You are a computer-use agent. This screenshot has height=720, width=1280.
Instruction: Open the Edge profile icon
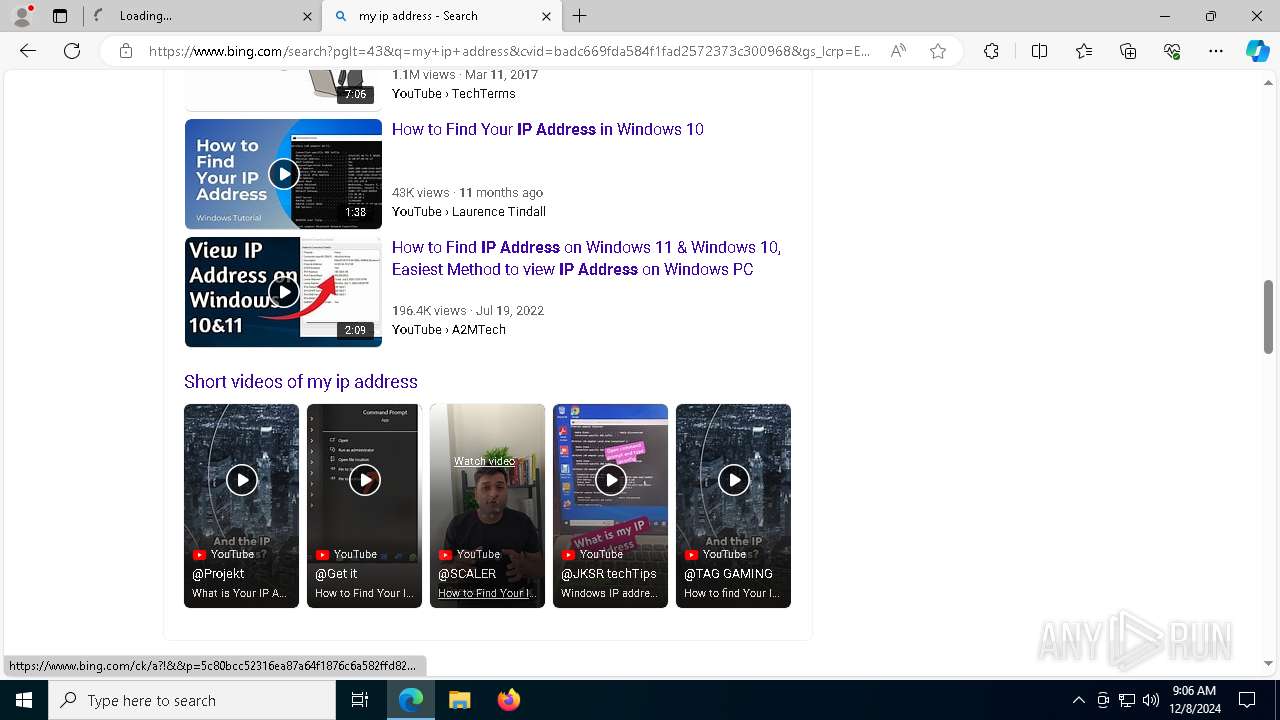(x=22, y=16)
